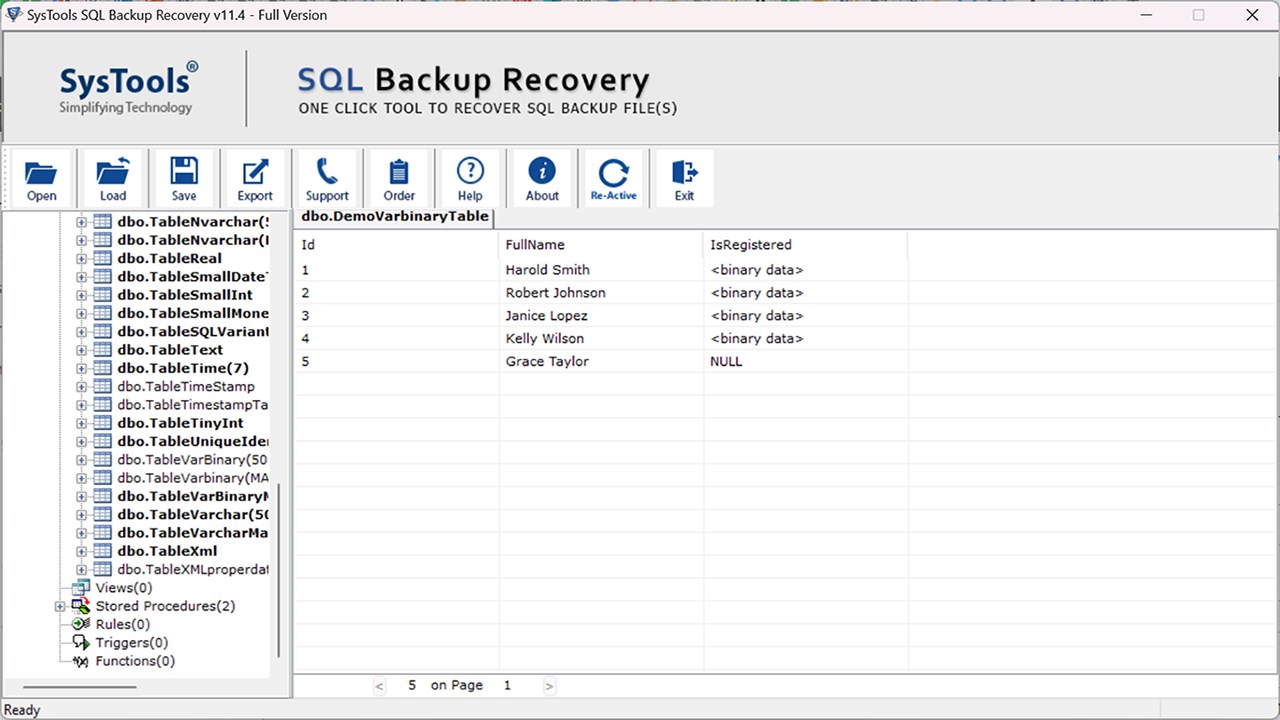1280x720 pixels.
Task: Switch to the dbo.DemoVarbinaryTable tab
Action: coord(394,216)
